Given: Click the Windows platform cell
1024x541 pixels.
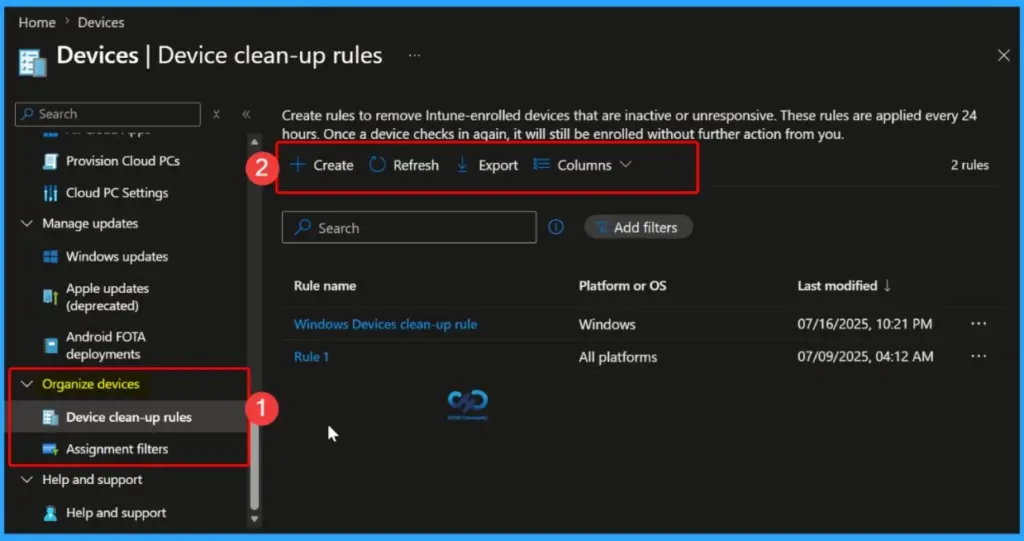Looking at the screenshot, I should (607, 324).
